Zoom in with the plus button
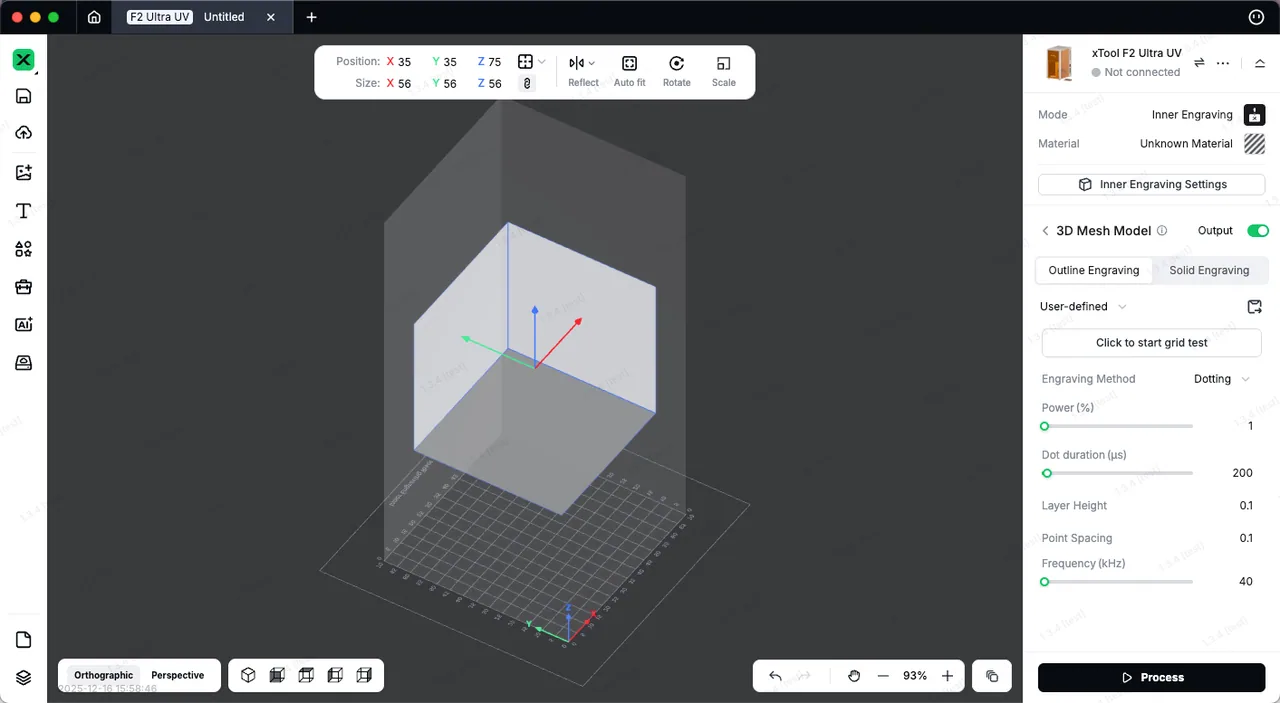The width and height of the screenshot is (1280, 703). (947, 676)
